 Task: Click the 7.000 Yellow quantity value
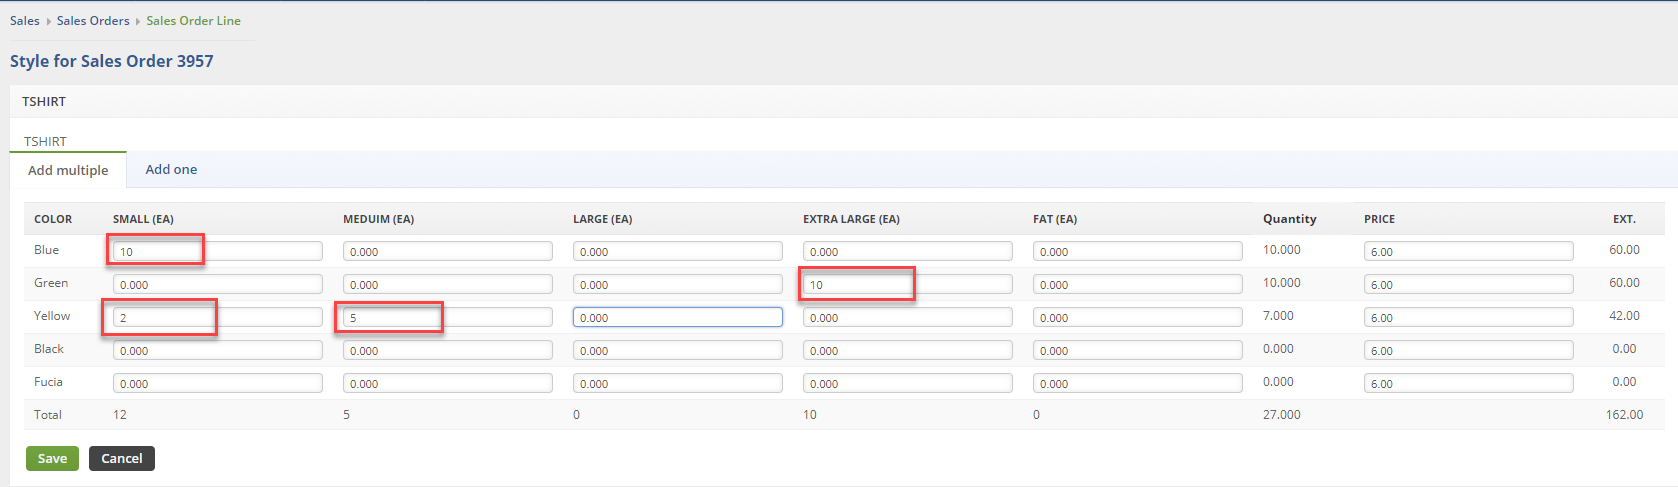[1278, 315]
